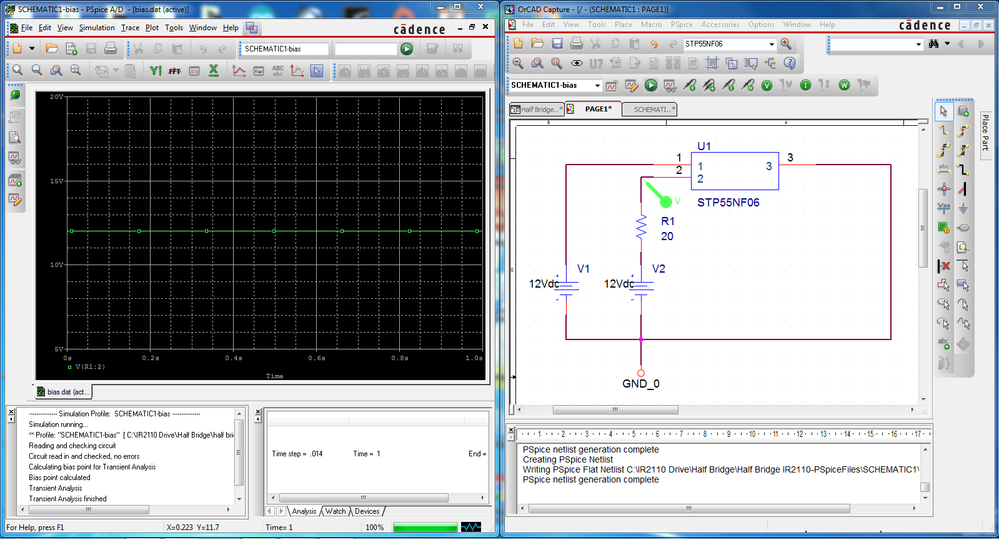
Task: Open the PSpice menu in OrCAD Capture
Action: tap(681, 24)
